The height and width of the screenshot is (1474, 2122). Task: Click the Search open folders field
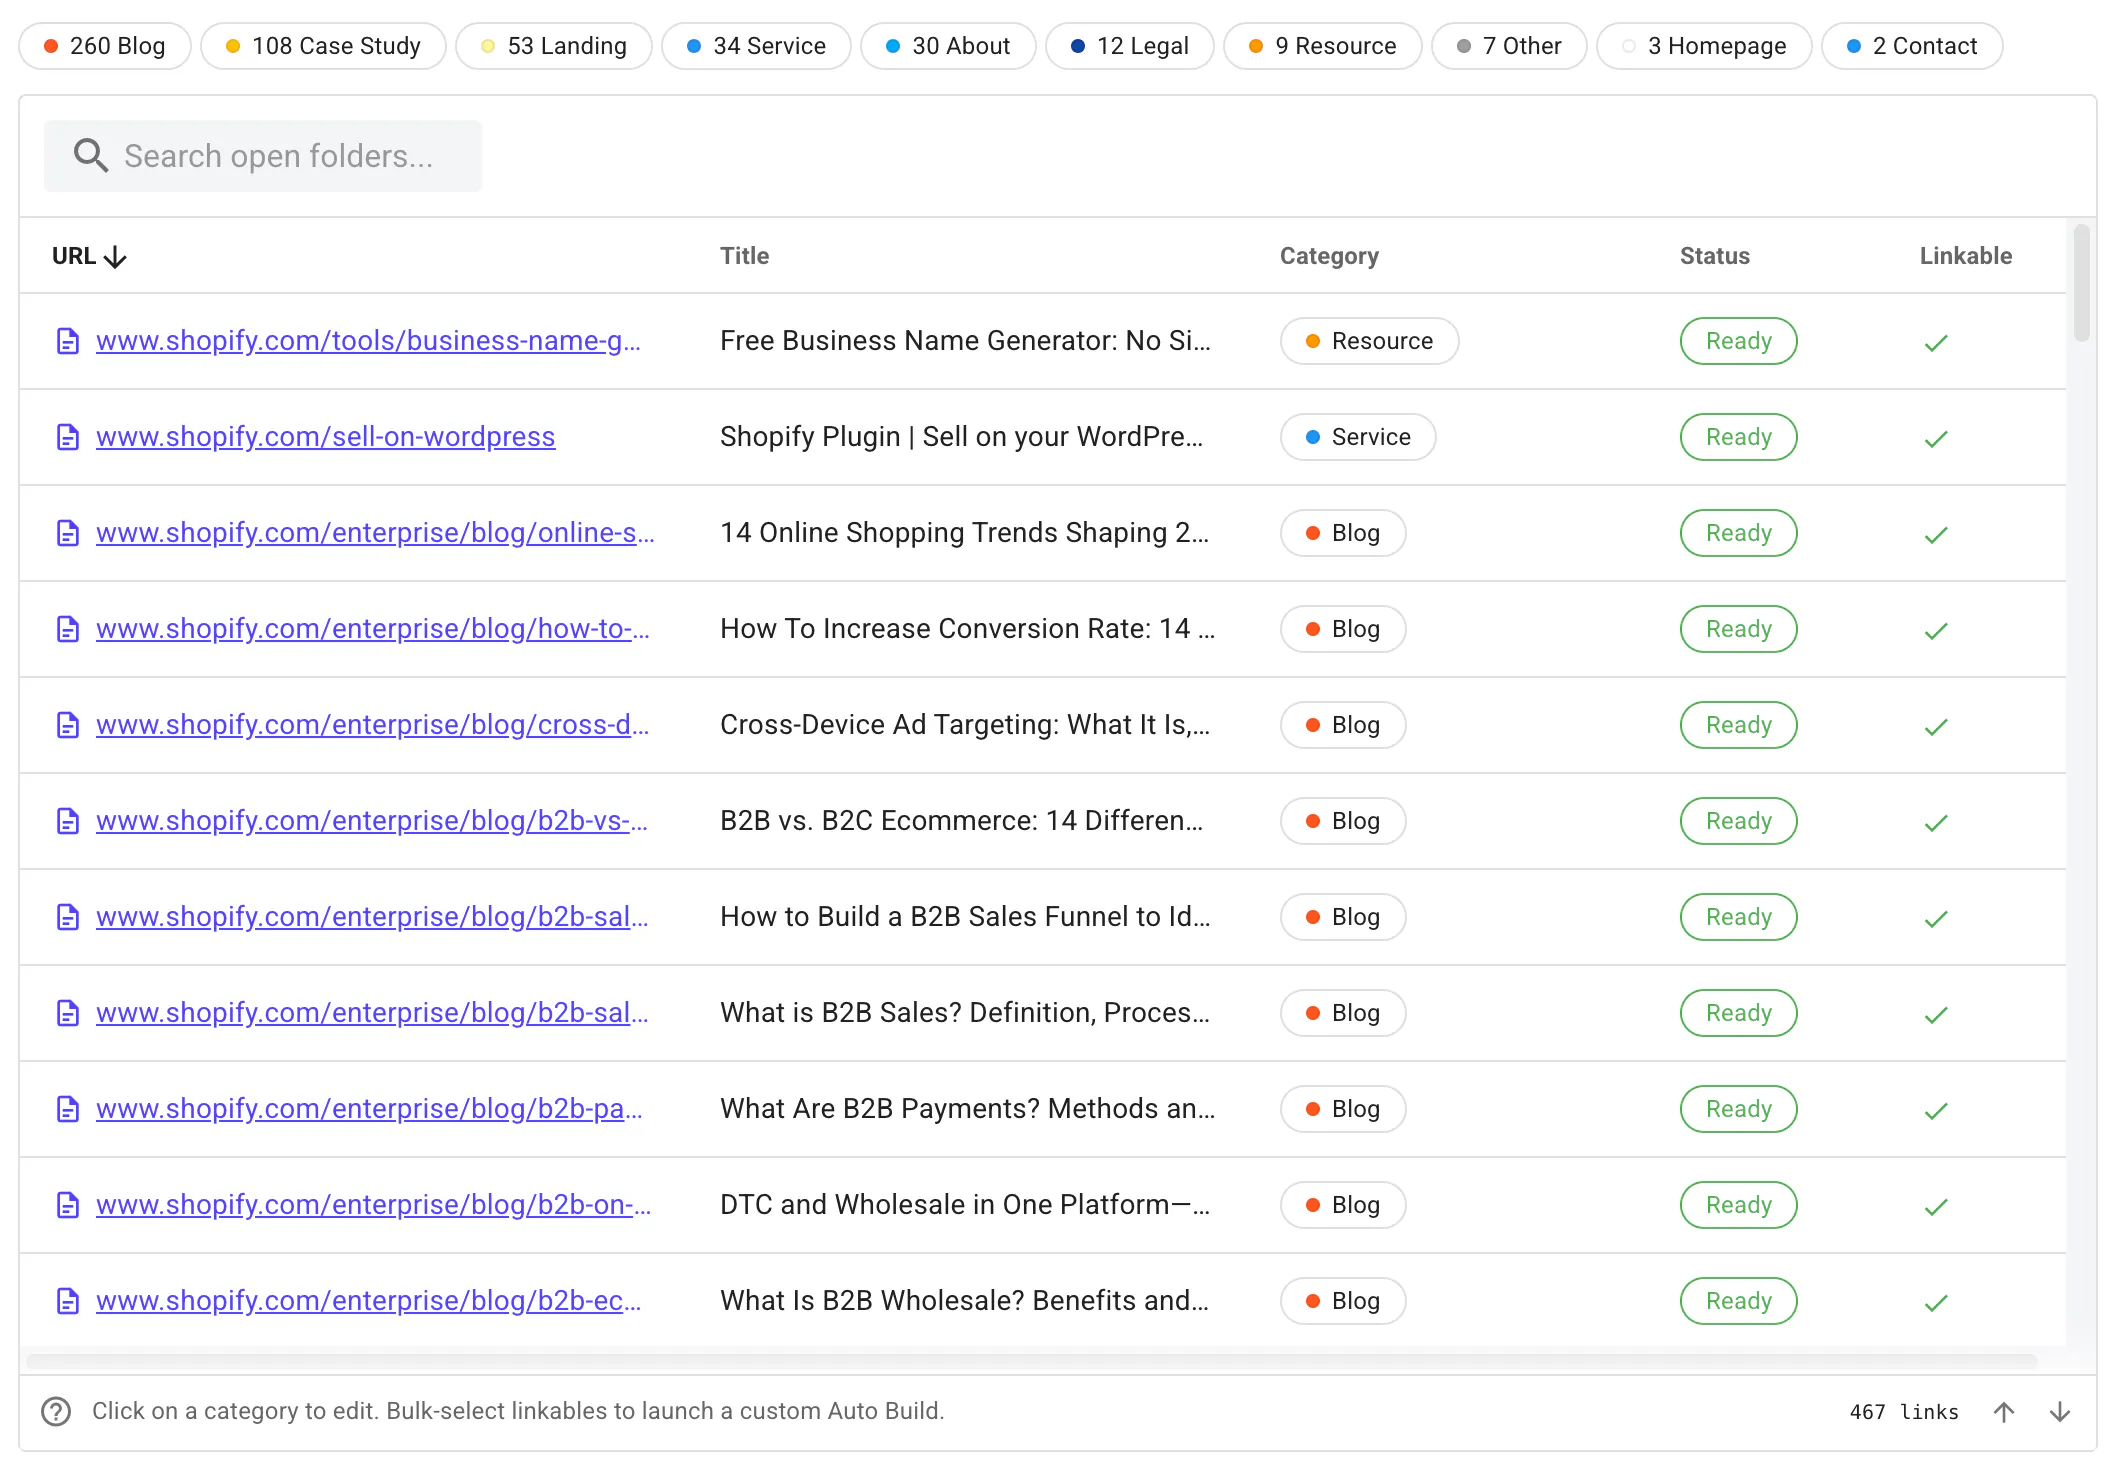263,156
